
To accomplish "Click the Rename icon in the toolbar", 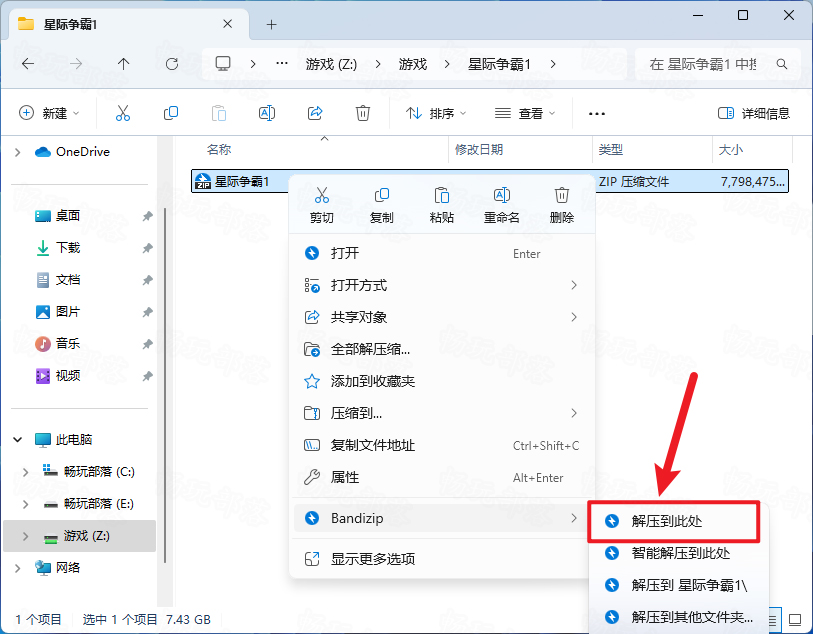I will [x=267, y=113].
